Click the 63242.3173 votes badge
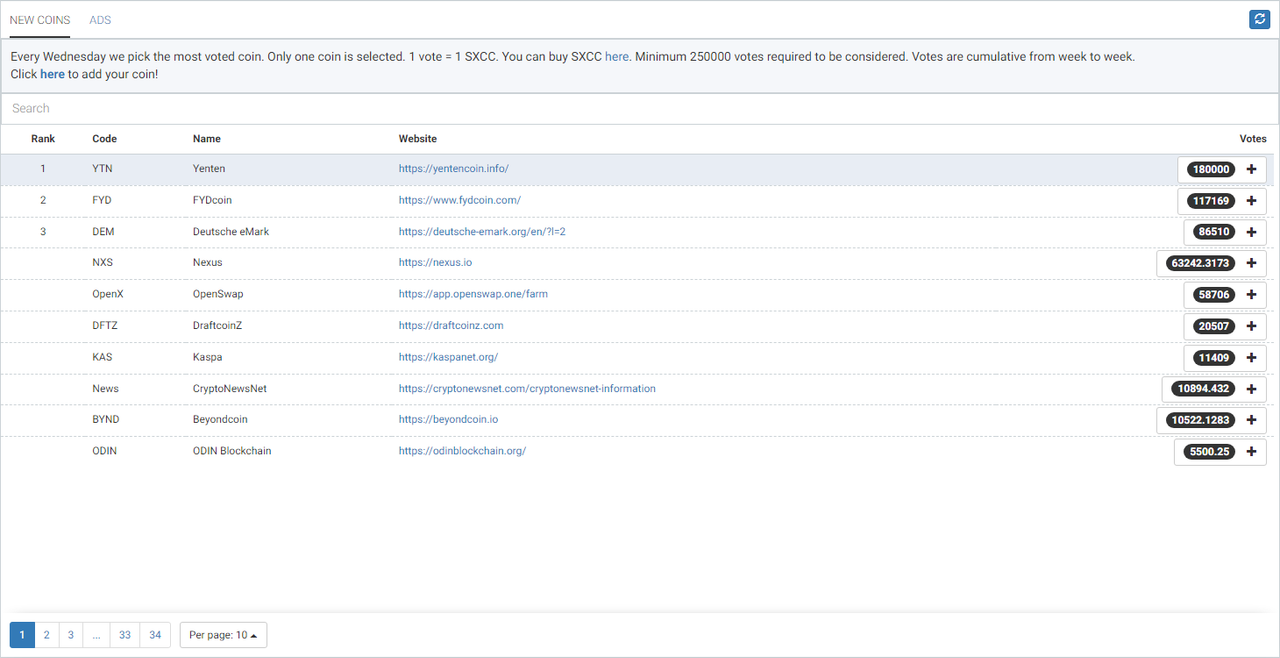The width and height of the screenshot is (1280, 658). [x=1201, y=263]
